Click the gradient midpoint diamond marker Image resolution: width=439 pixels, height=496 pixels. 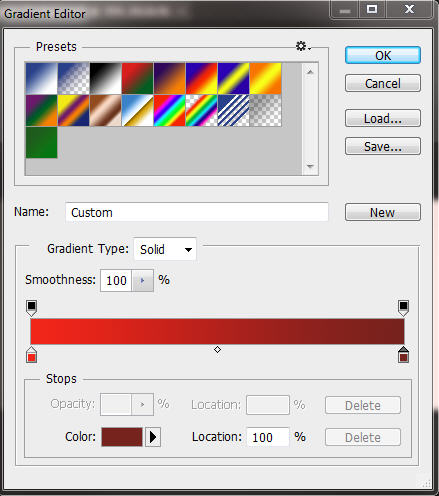point(217,349)
